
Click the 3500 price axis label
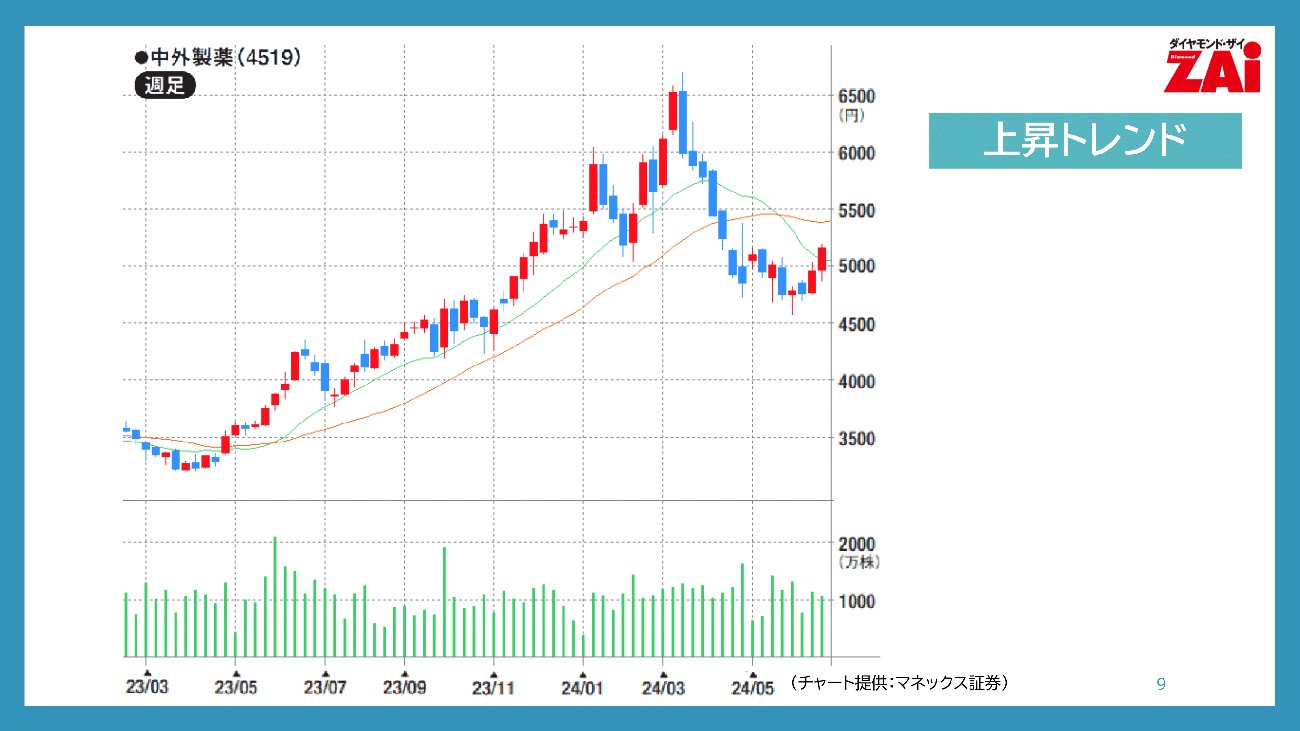click(x=856, y=438)
